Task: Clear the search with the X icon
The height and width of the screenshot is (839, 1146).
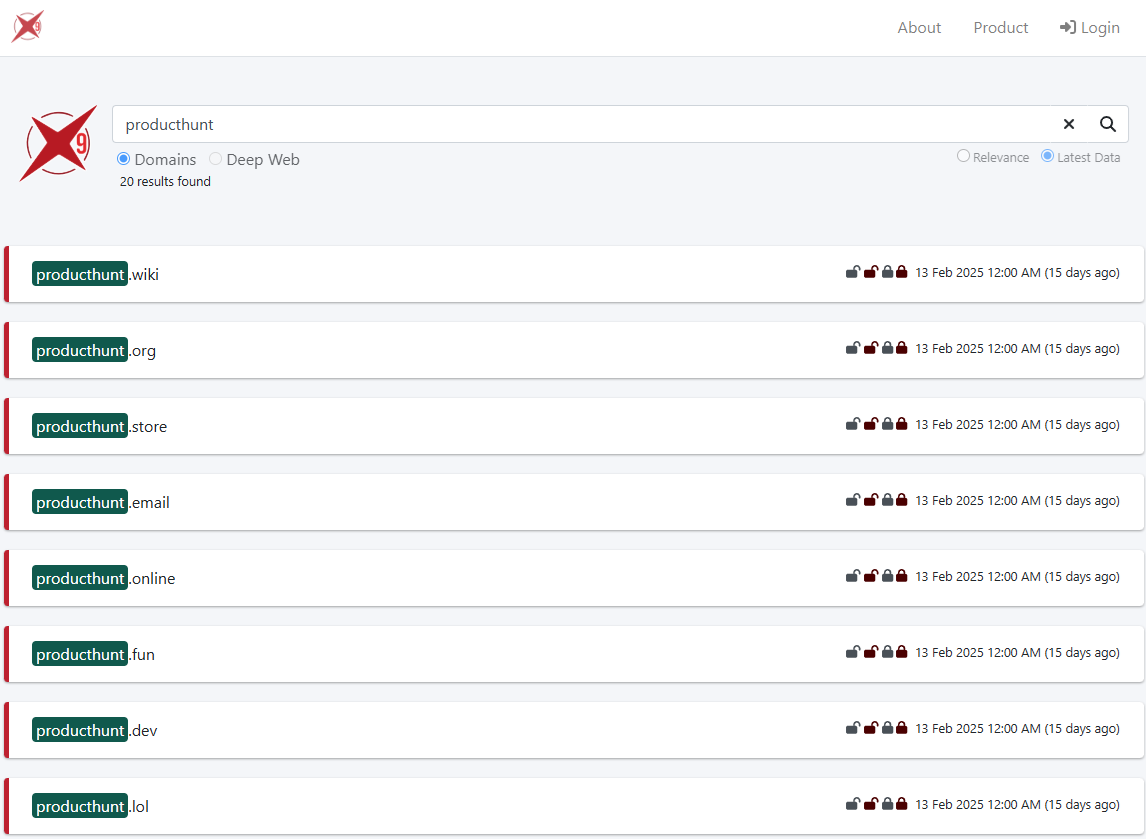Action: (x=1069, y=124)
